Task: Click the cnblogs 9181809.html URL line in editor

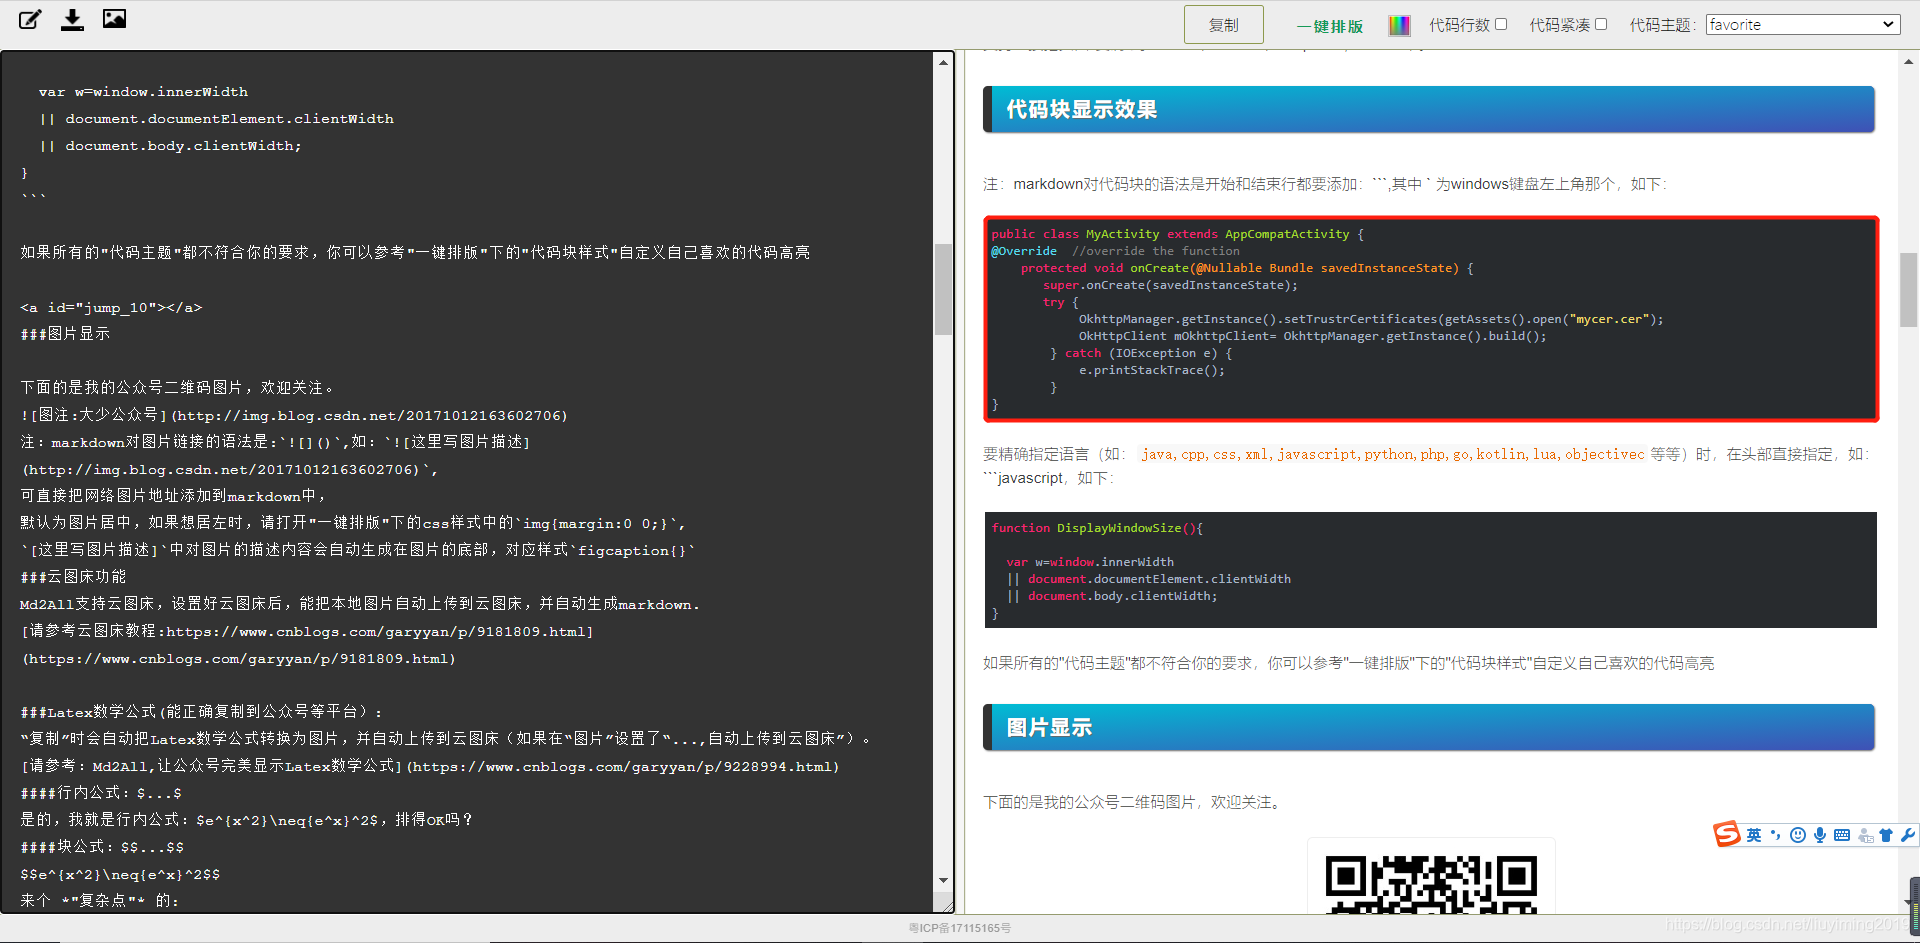Action: [239, 658]
